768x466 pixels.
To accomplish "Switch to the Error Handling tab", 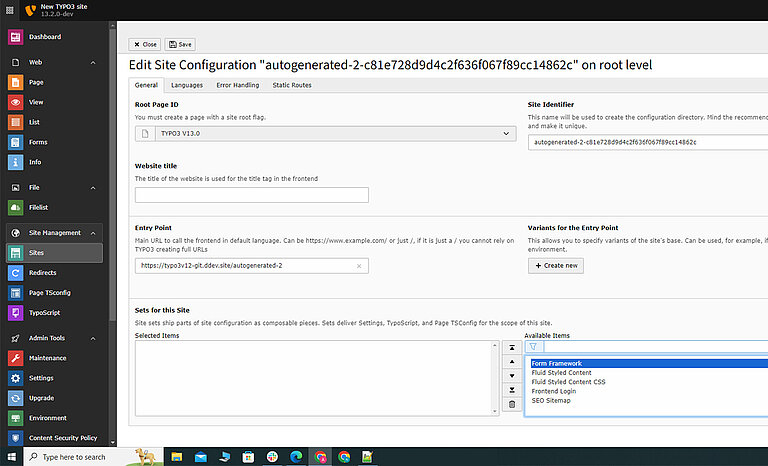I will pos(238,85).
